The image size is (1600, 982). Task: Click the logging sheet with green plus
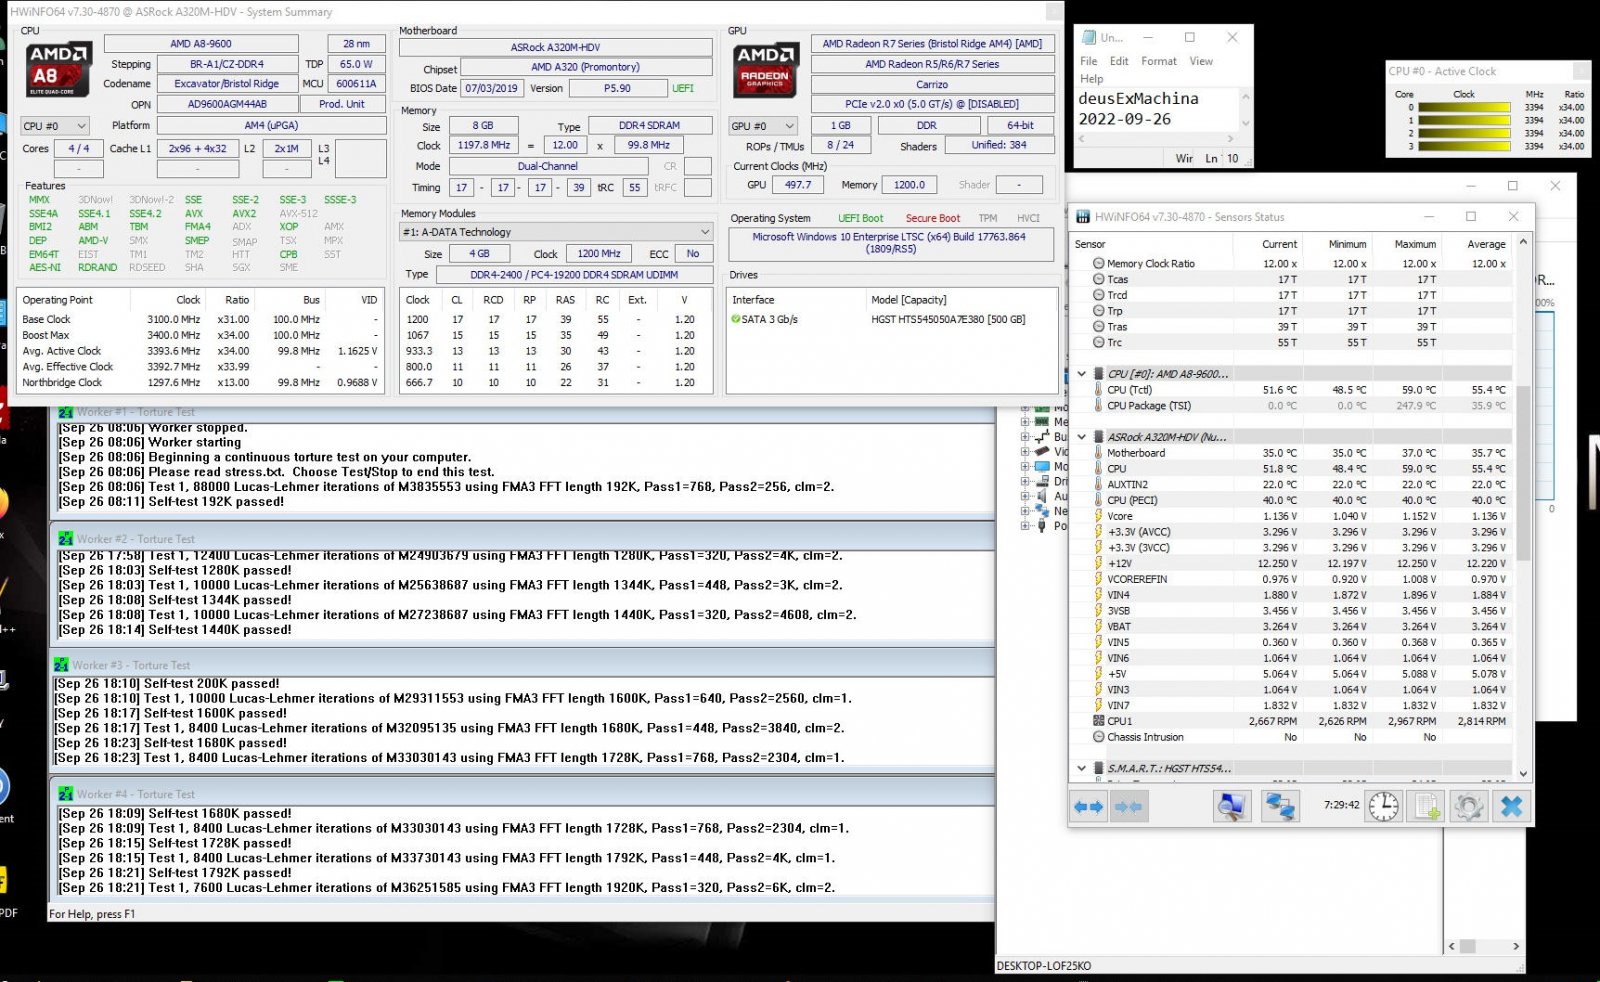tap(1427, 806)
